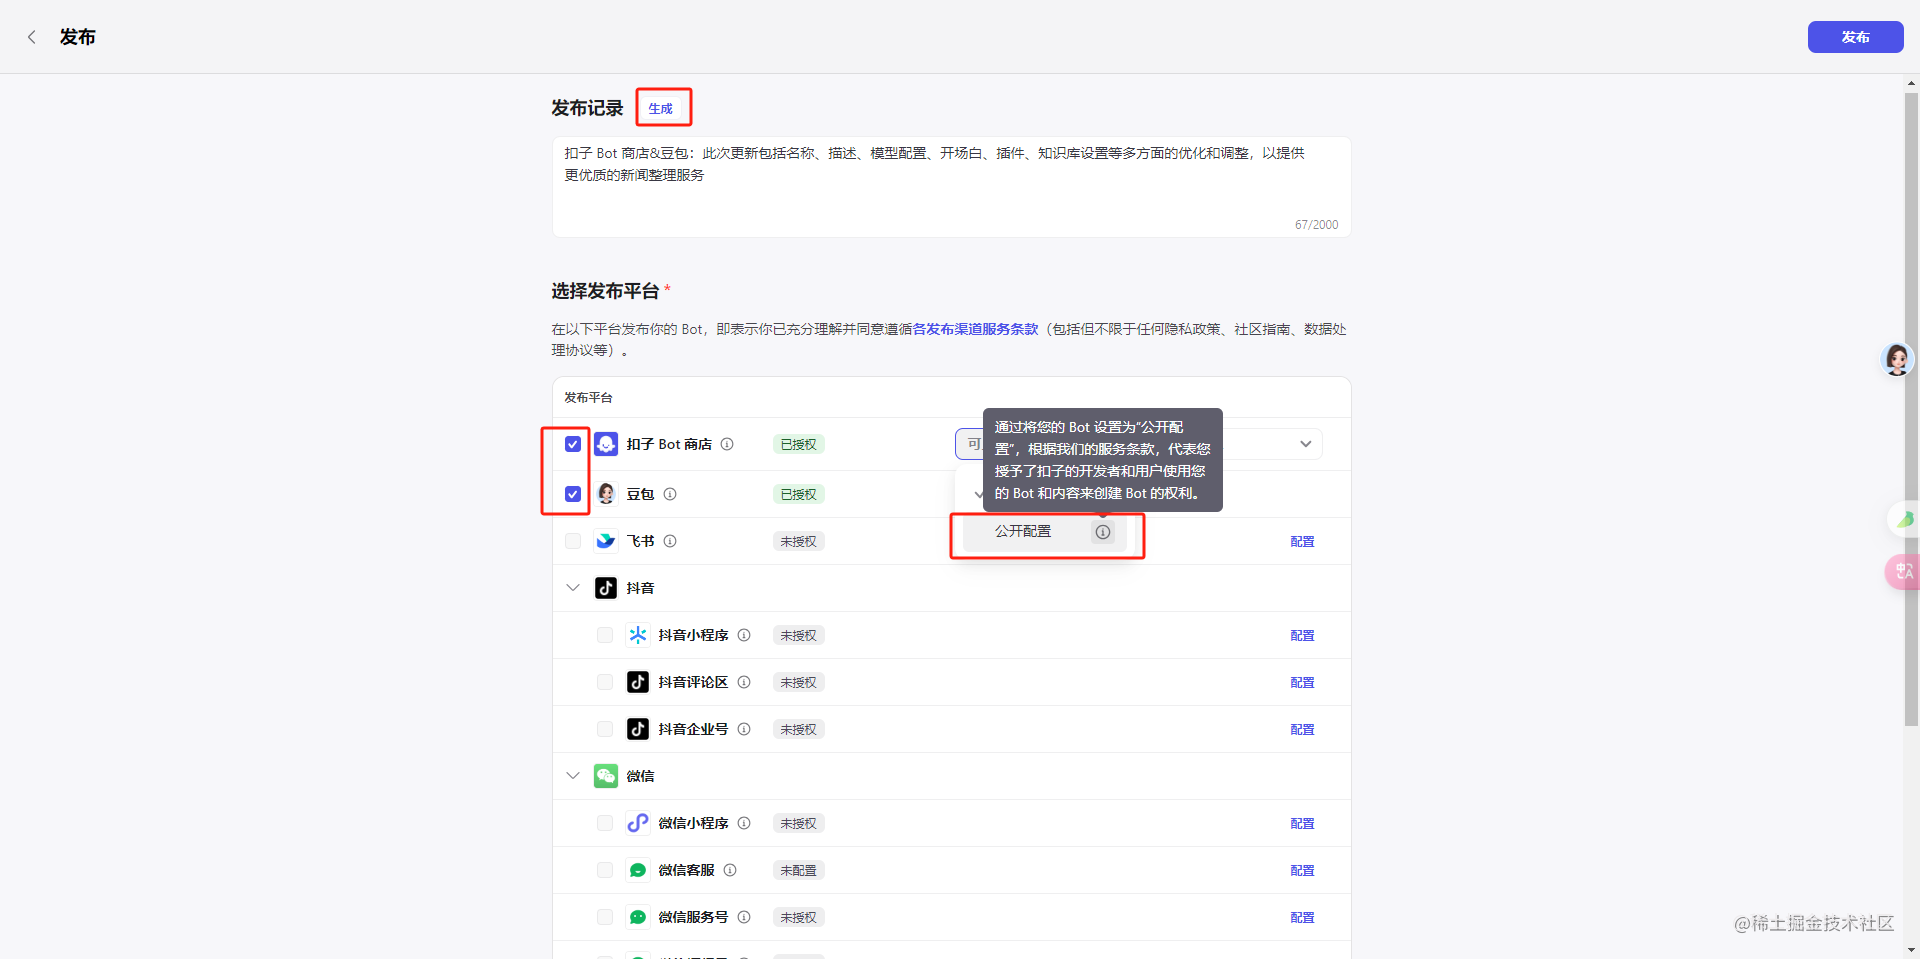Open info icon next to 飞书
1920x959 pixels.
[670, 541]
